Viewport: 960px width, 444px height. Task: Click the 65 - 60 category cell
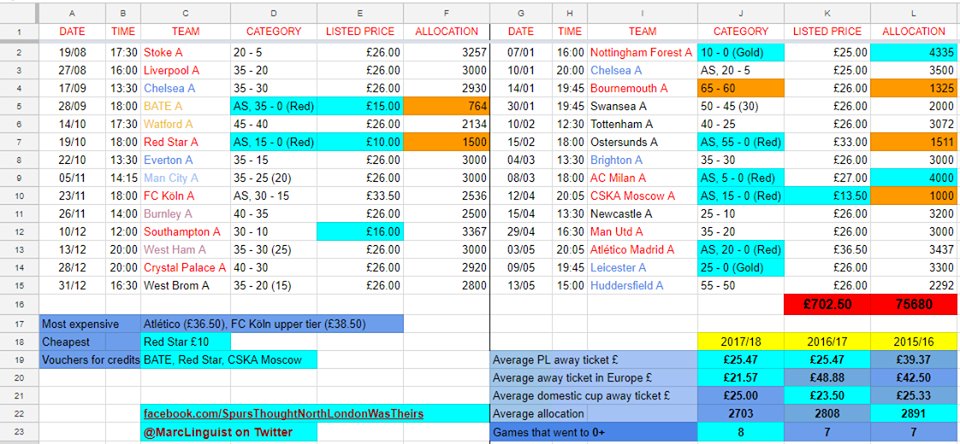coord(741,89)
